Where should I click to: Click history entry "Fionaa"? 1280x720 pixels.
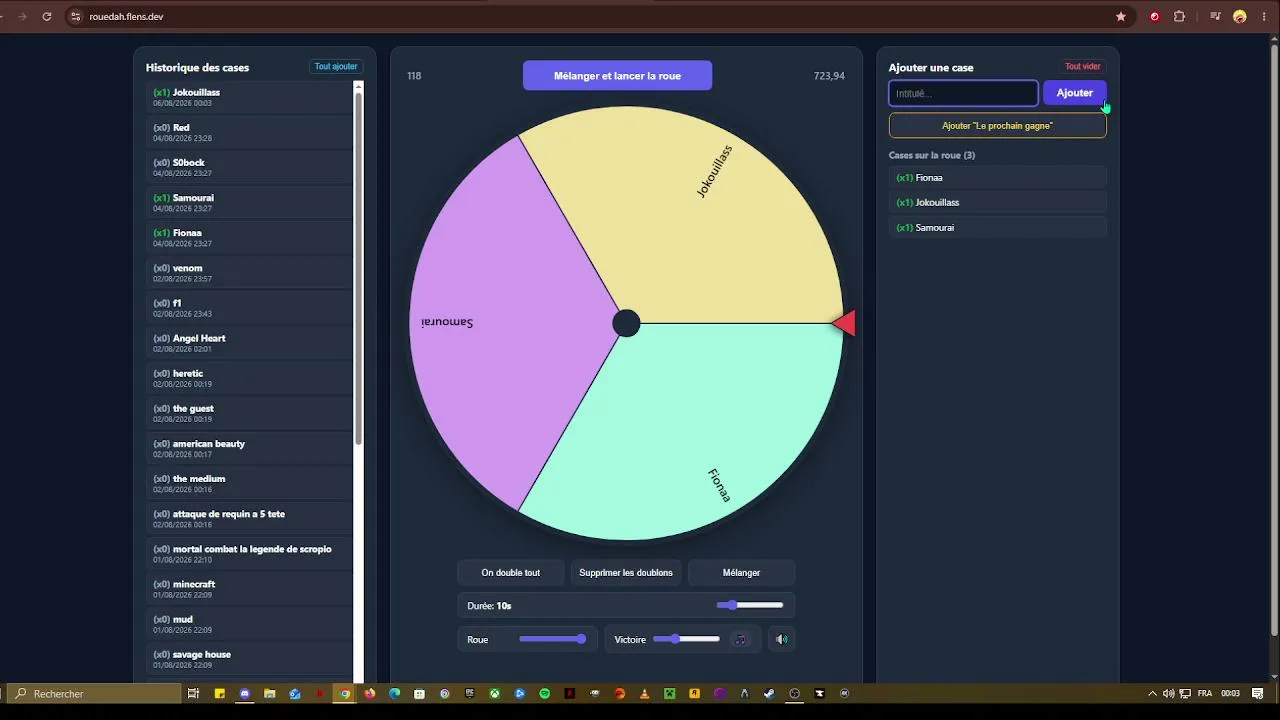[x=249, y=237]
